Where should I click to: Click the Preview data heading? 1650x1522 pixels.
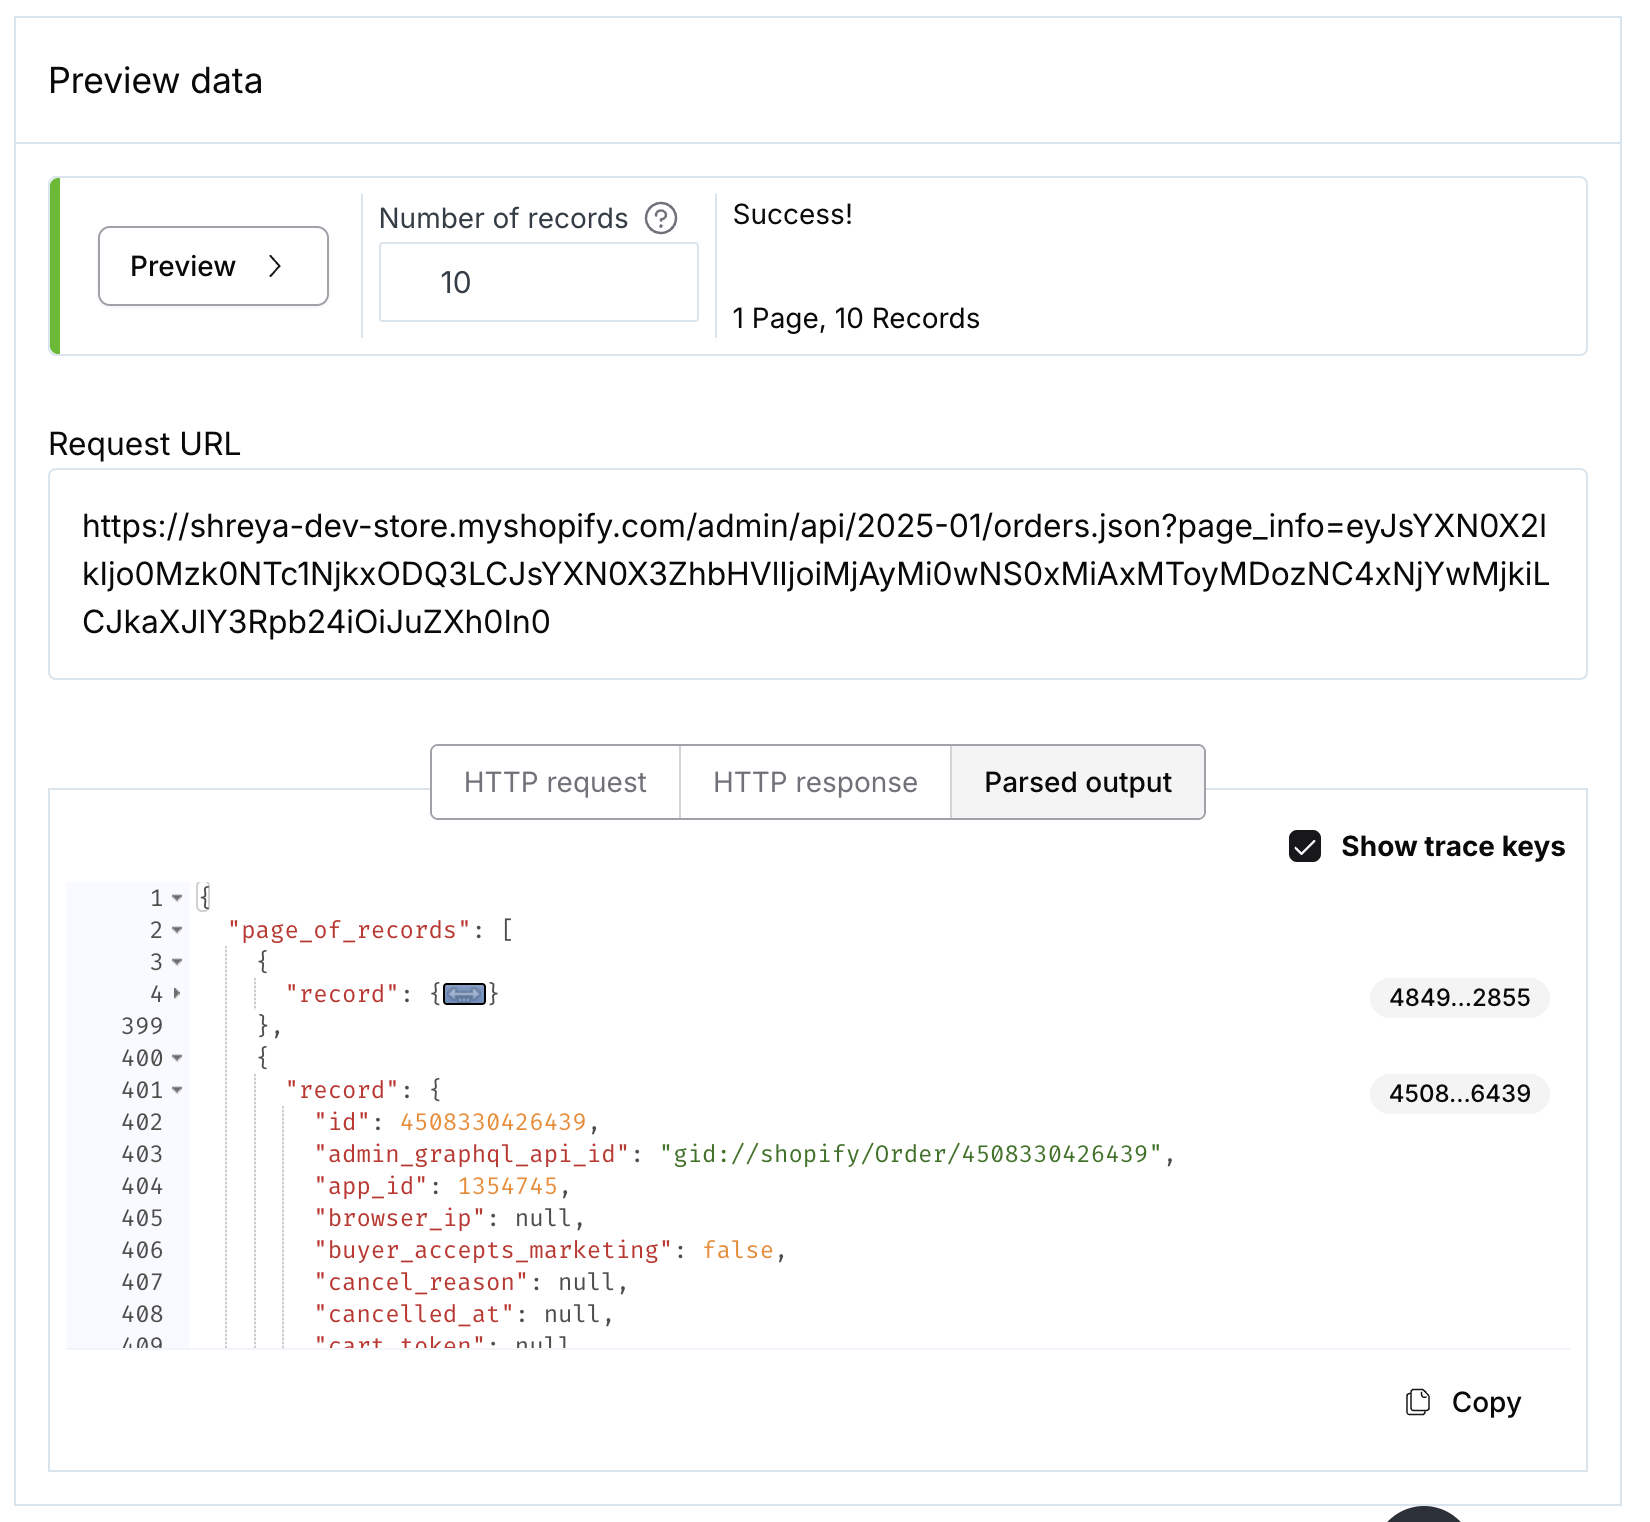click(156, 81)
